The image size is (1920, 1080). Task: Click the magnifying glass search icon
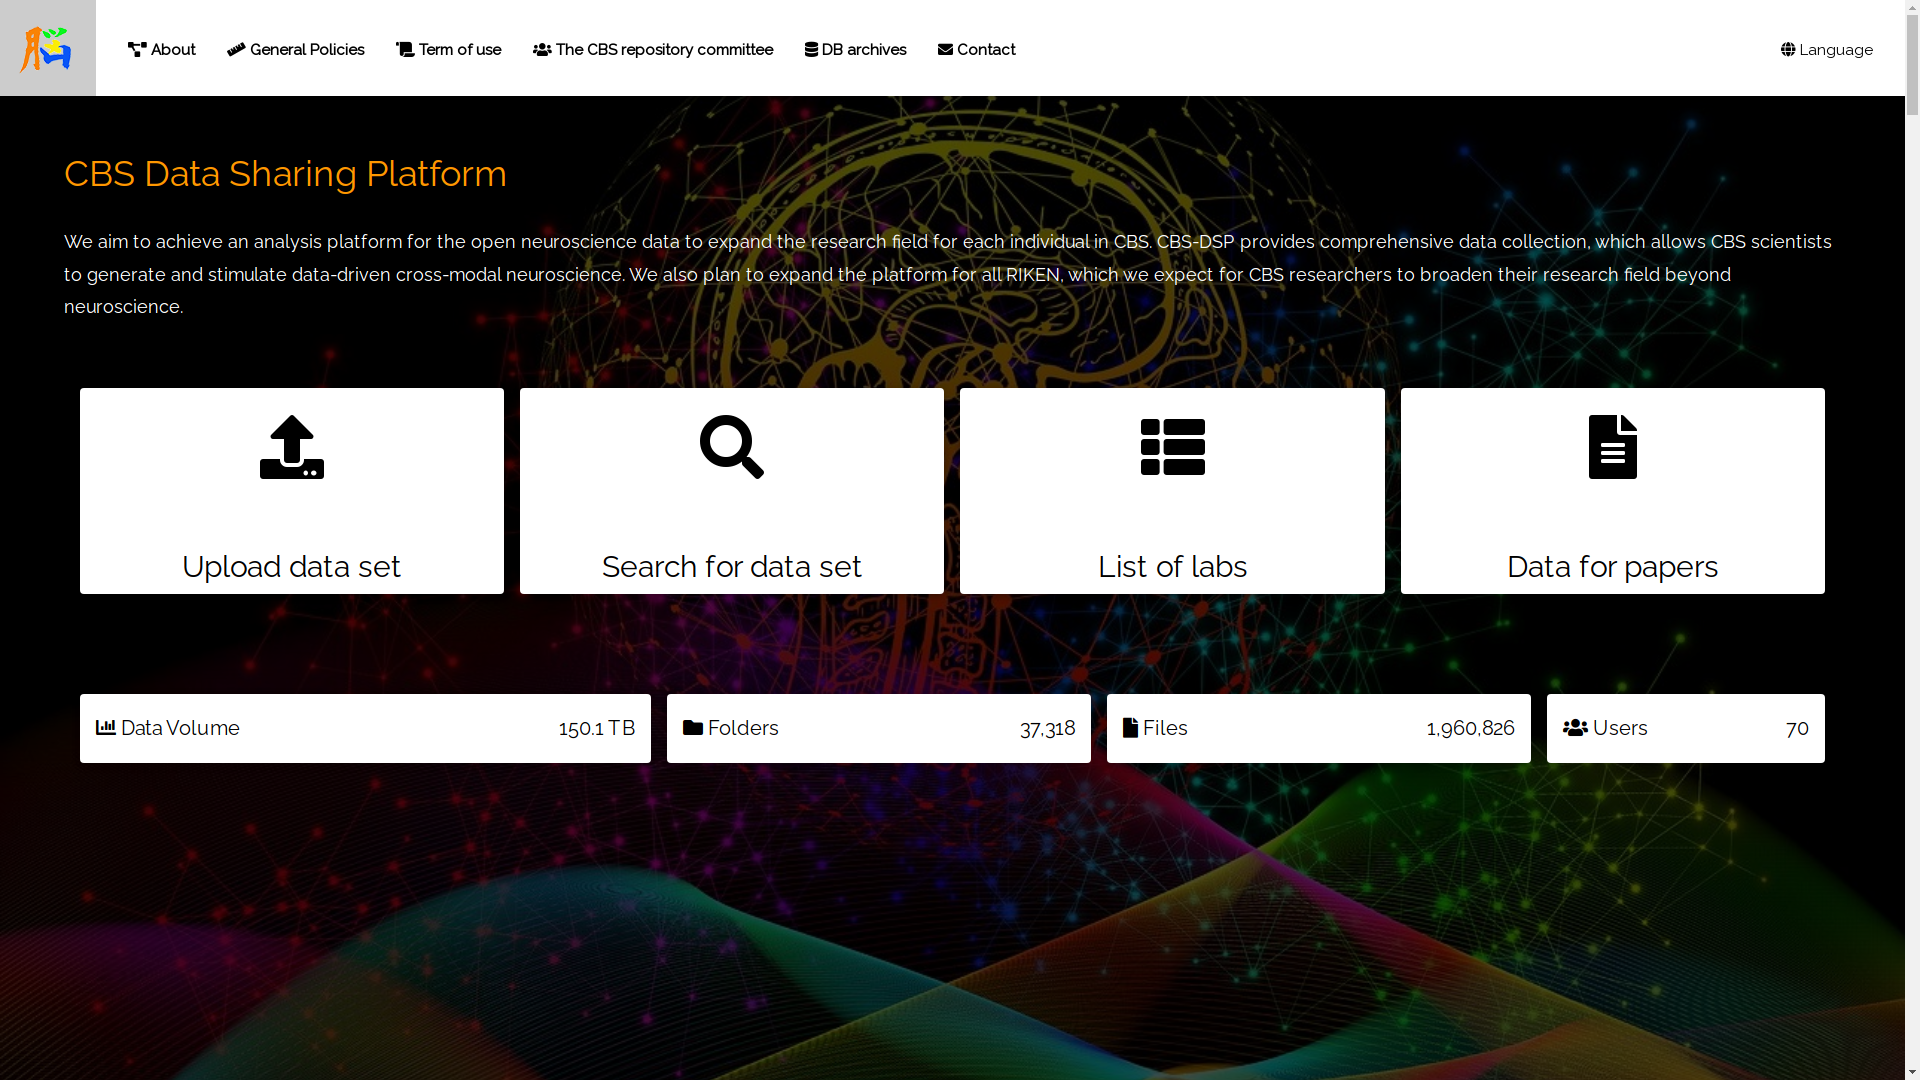click(x=732, y=447)
